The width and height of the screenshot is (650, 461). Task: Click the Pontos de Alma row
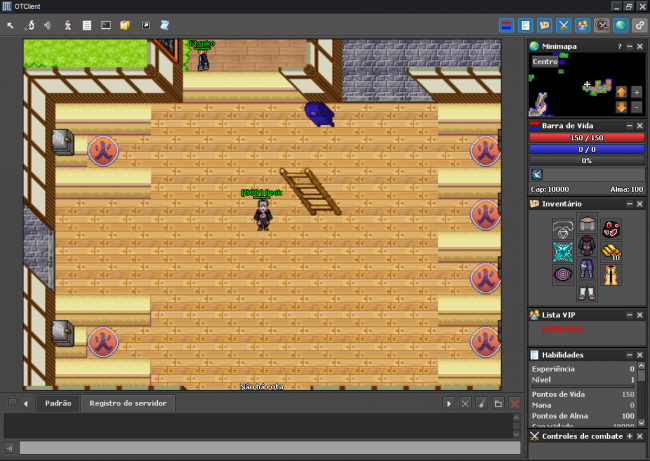583,416
